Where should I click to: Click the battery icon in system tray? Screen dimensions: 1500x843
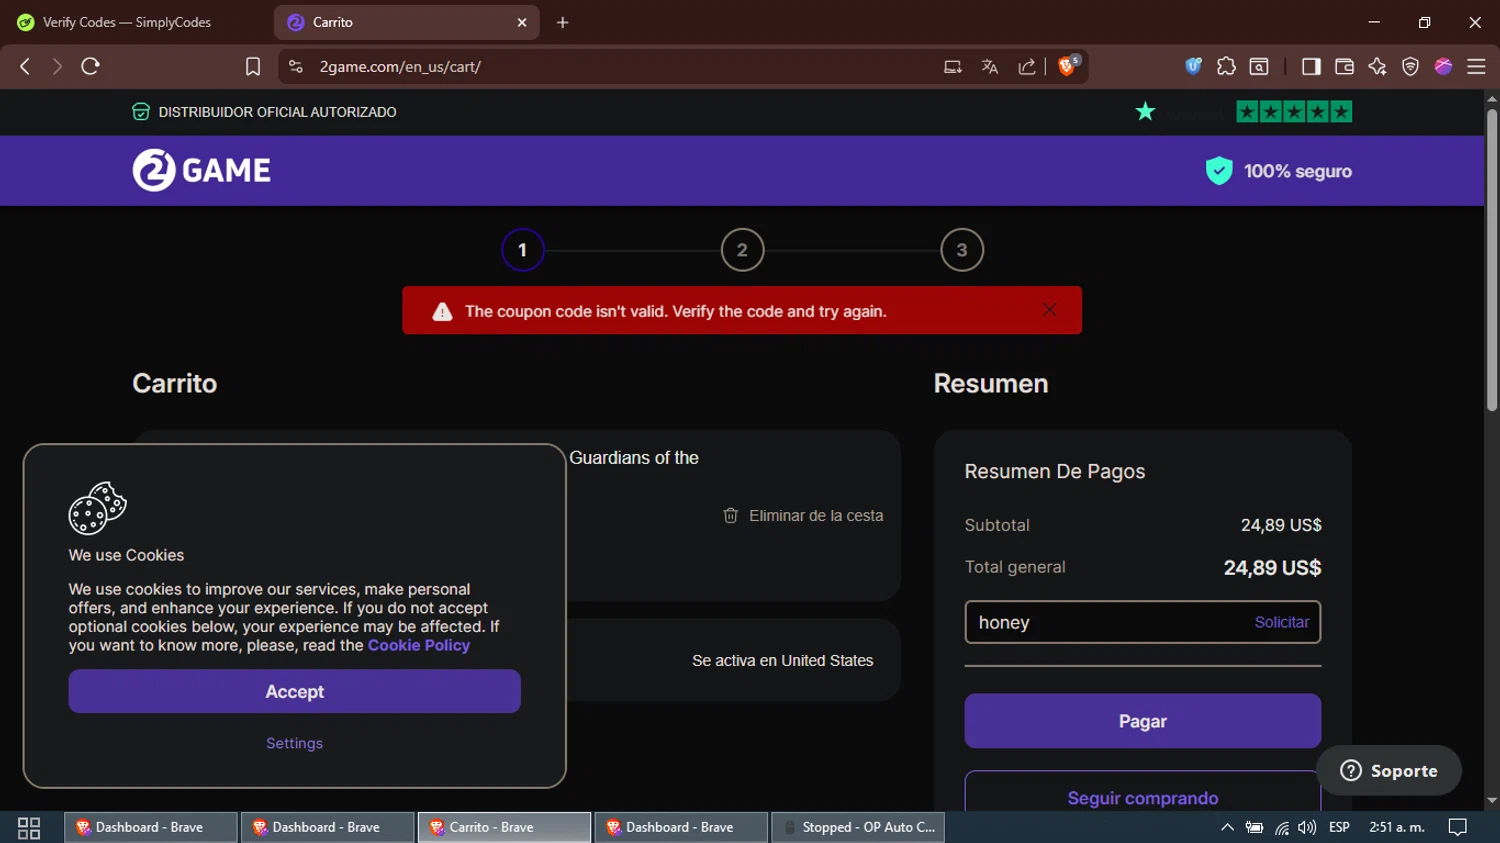[1254, 827]
